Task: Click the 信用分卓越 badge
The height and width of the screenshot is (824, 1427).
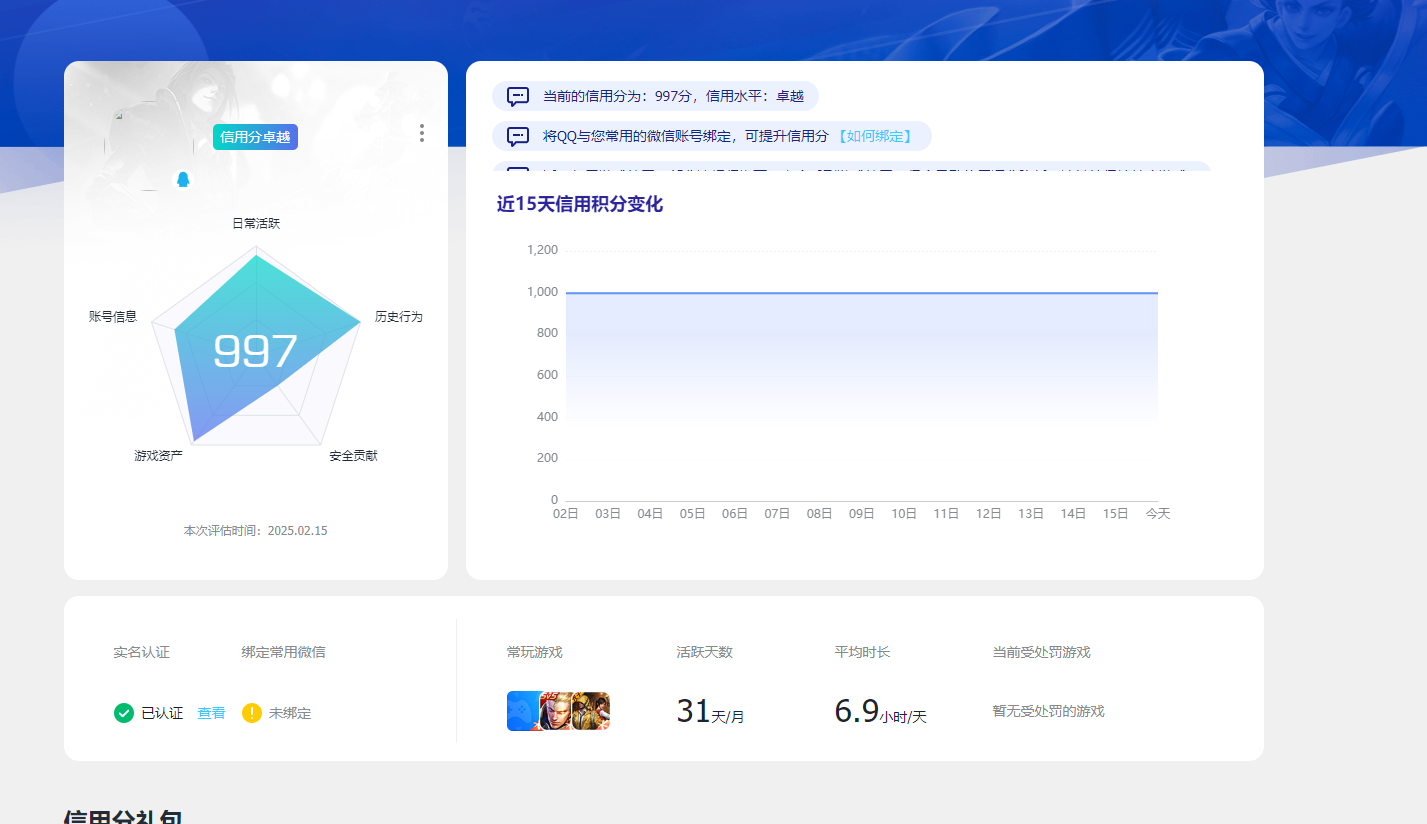Action: pos(255,137)
